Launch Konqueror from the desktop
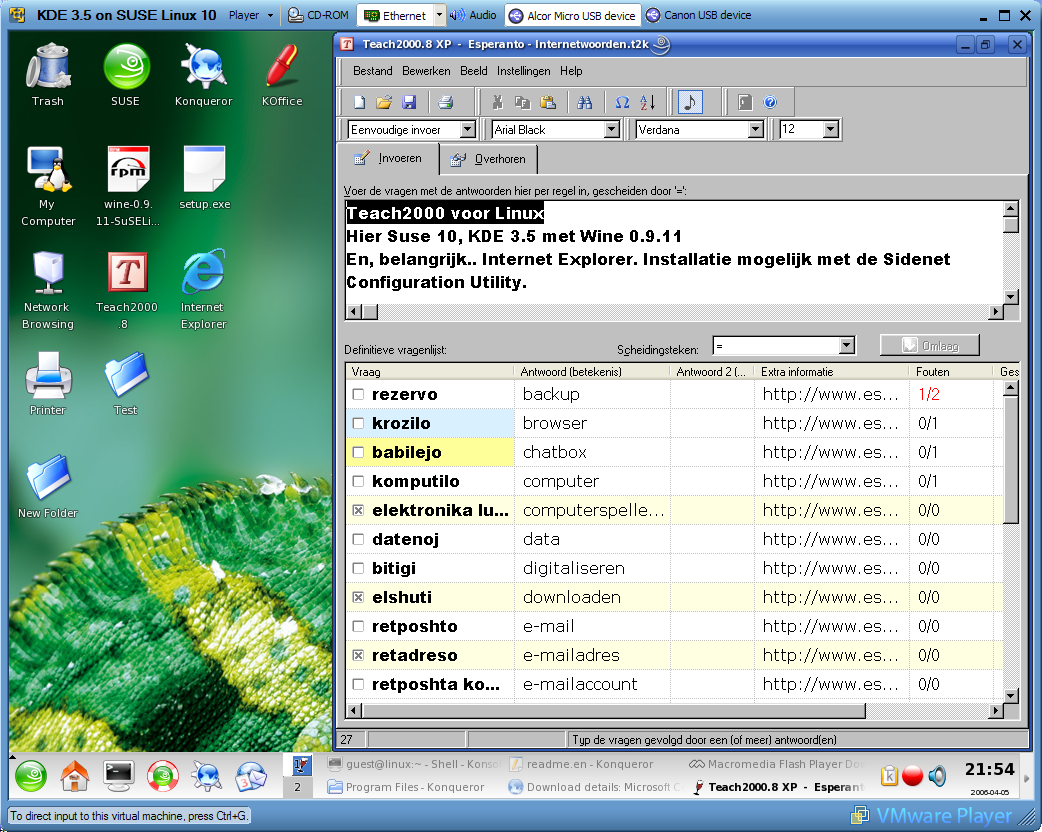 click(x=203, y=75)
